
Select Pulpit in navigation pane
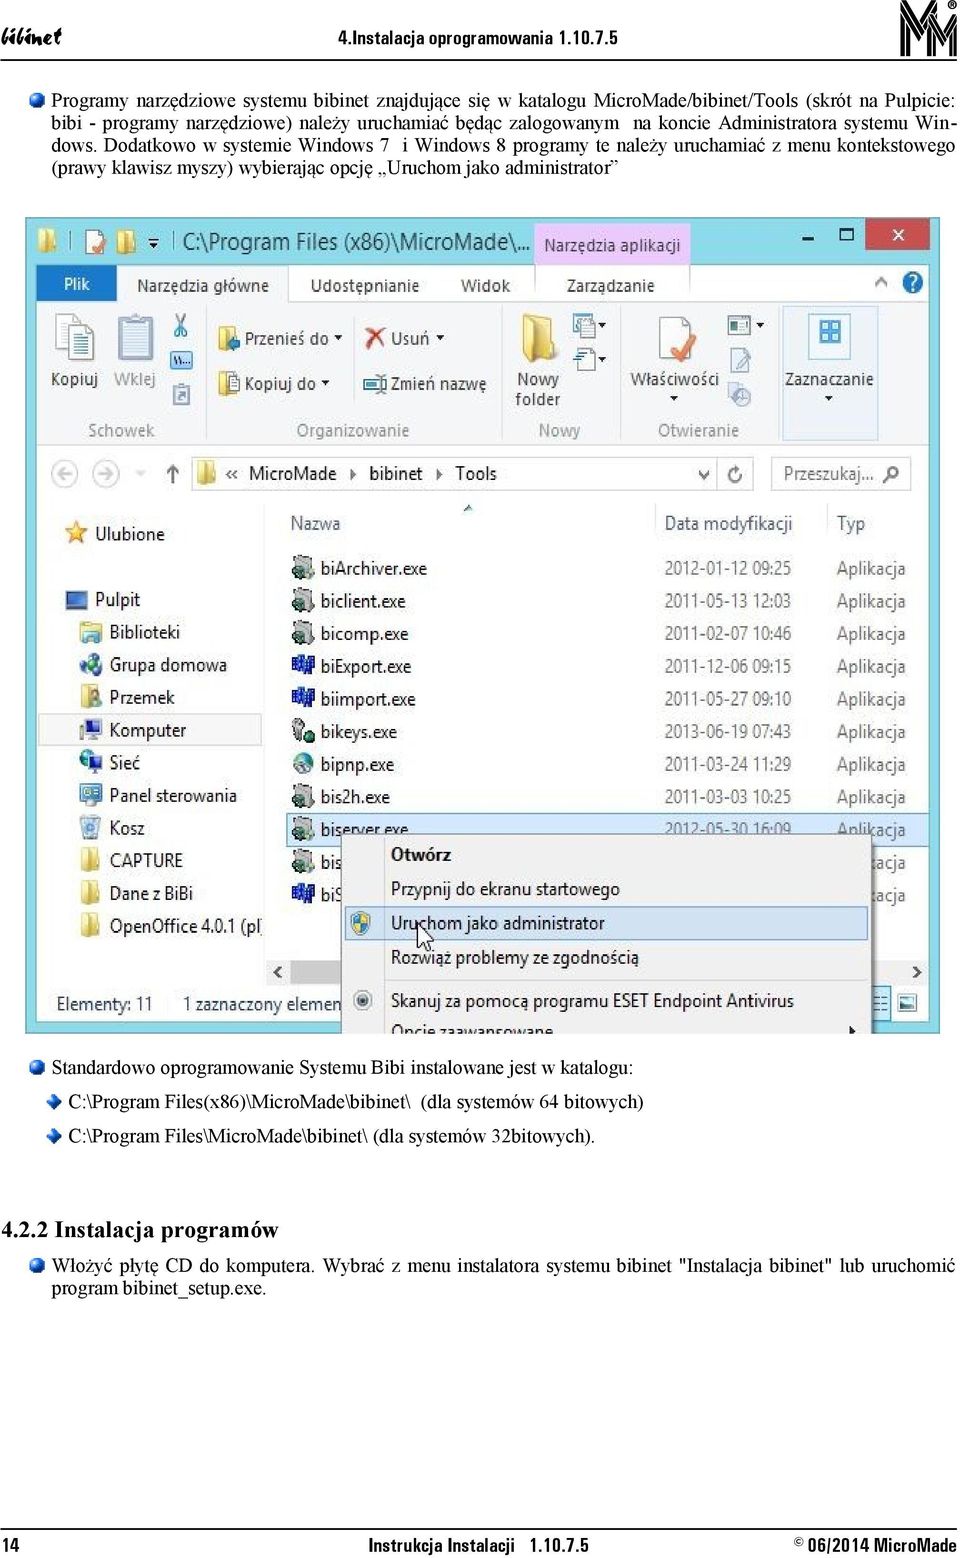pos(117,599)
